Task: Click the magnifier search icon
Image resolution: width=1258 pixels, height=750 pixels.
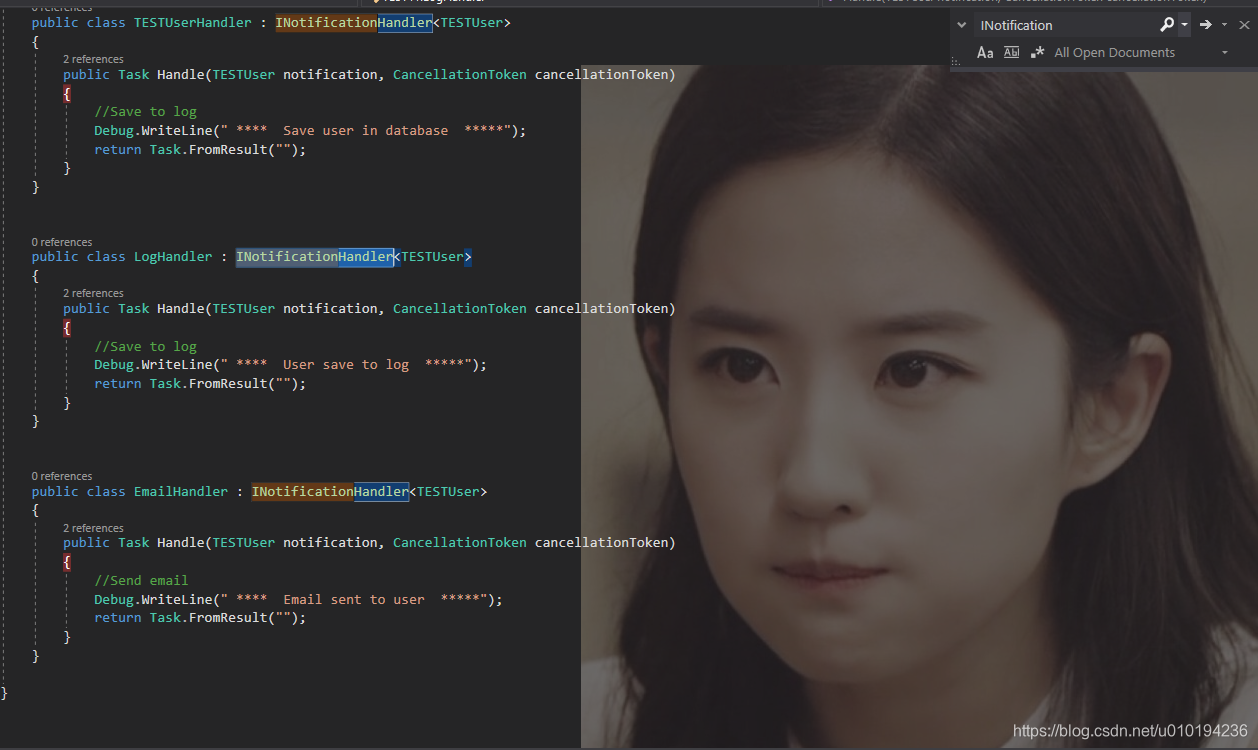Action: pos(1166,25)
